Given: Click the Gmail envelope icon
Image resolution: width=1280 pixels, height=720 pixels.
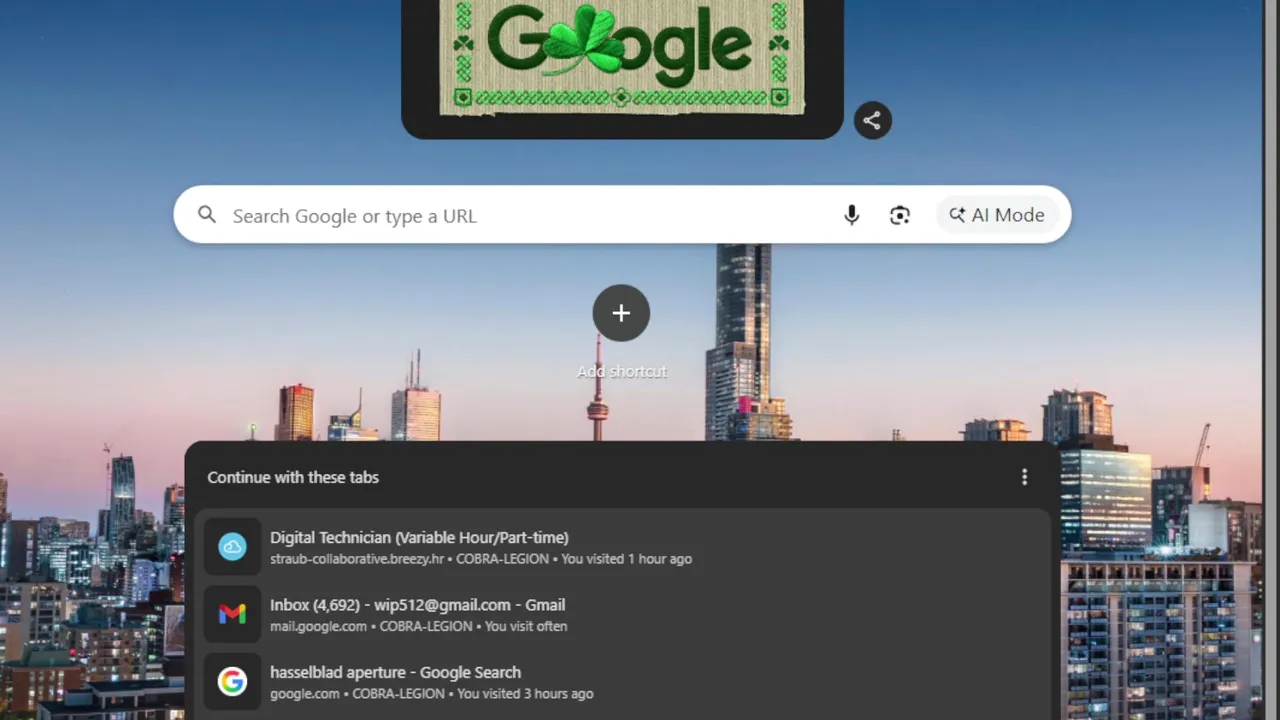Looking at the screenshot, I should pos(232,614).
